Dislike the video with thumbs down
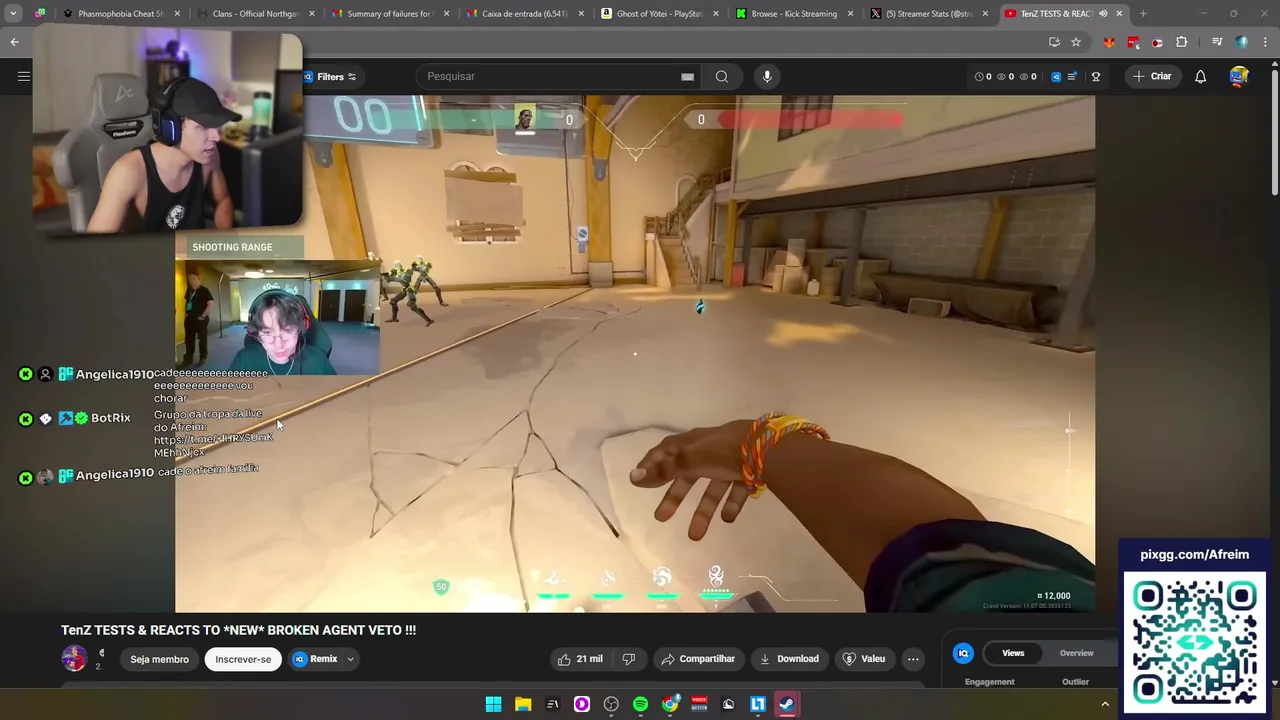The image size is (1280, 720). coord(629,659)
